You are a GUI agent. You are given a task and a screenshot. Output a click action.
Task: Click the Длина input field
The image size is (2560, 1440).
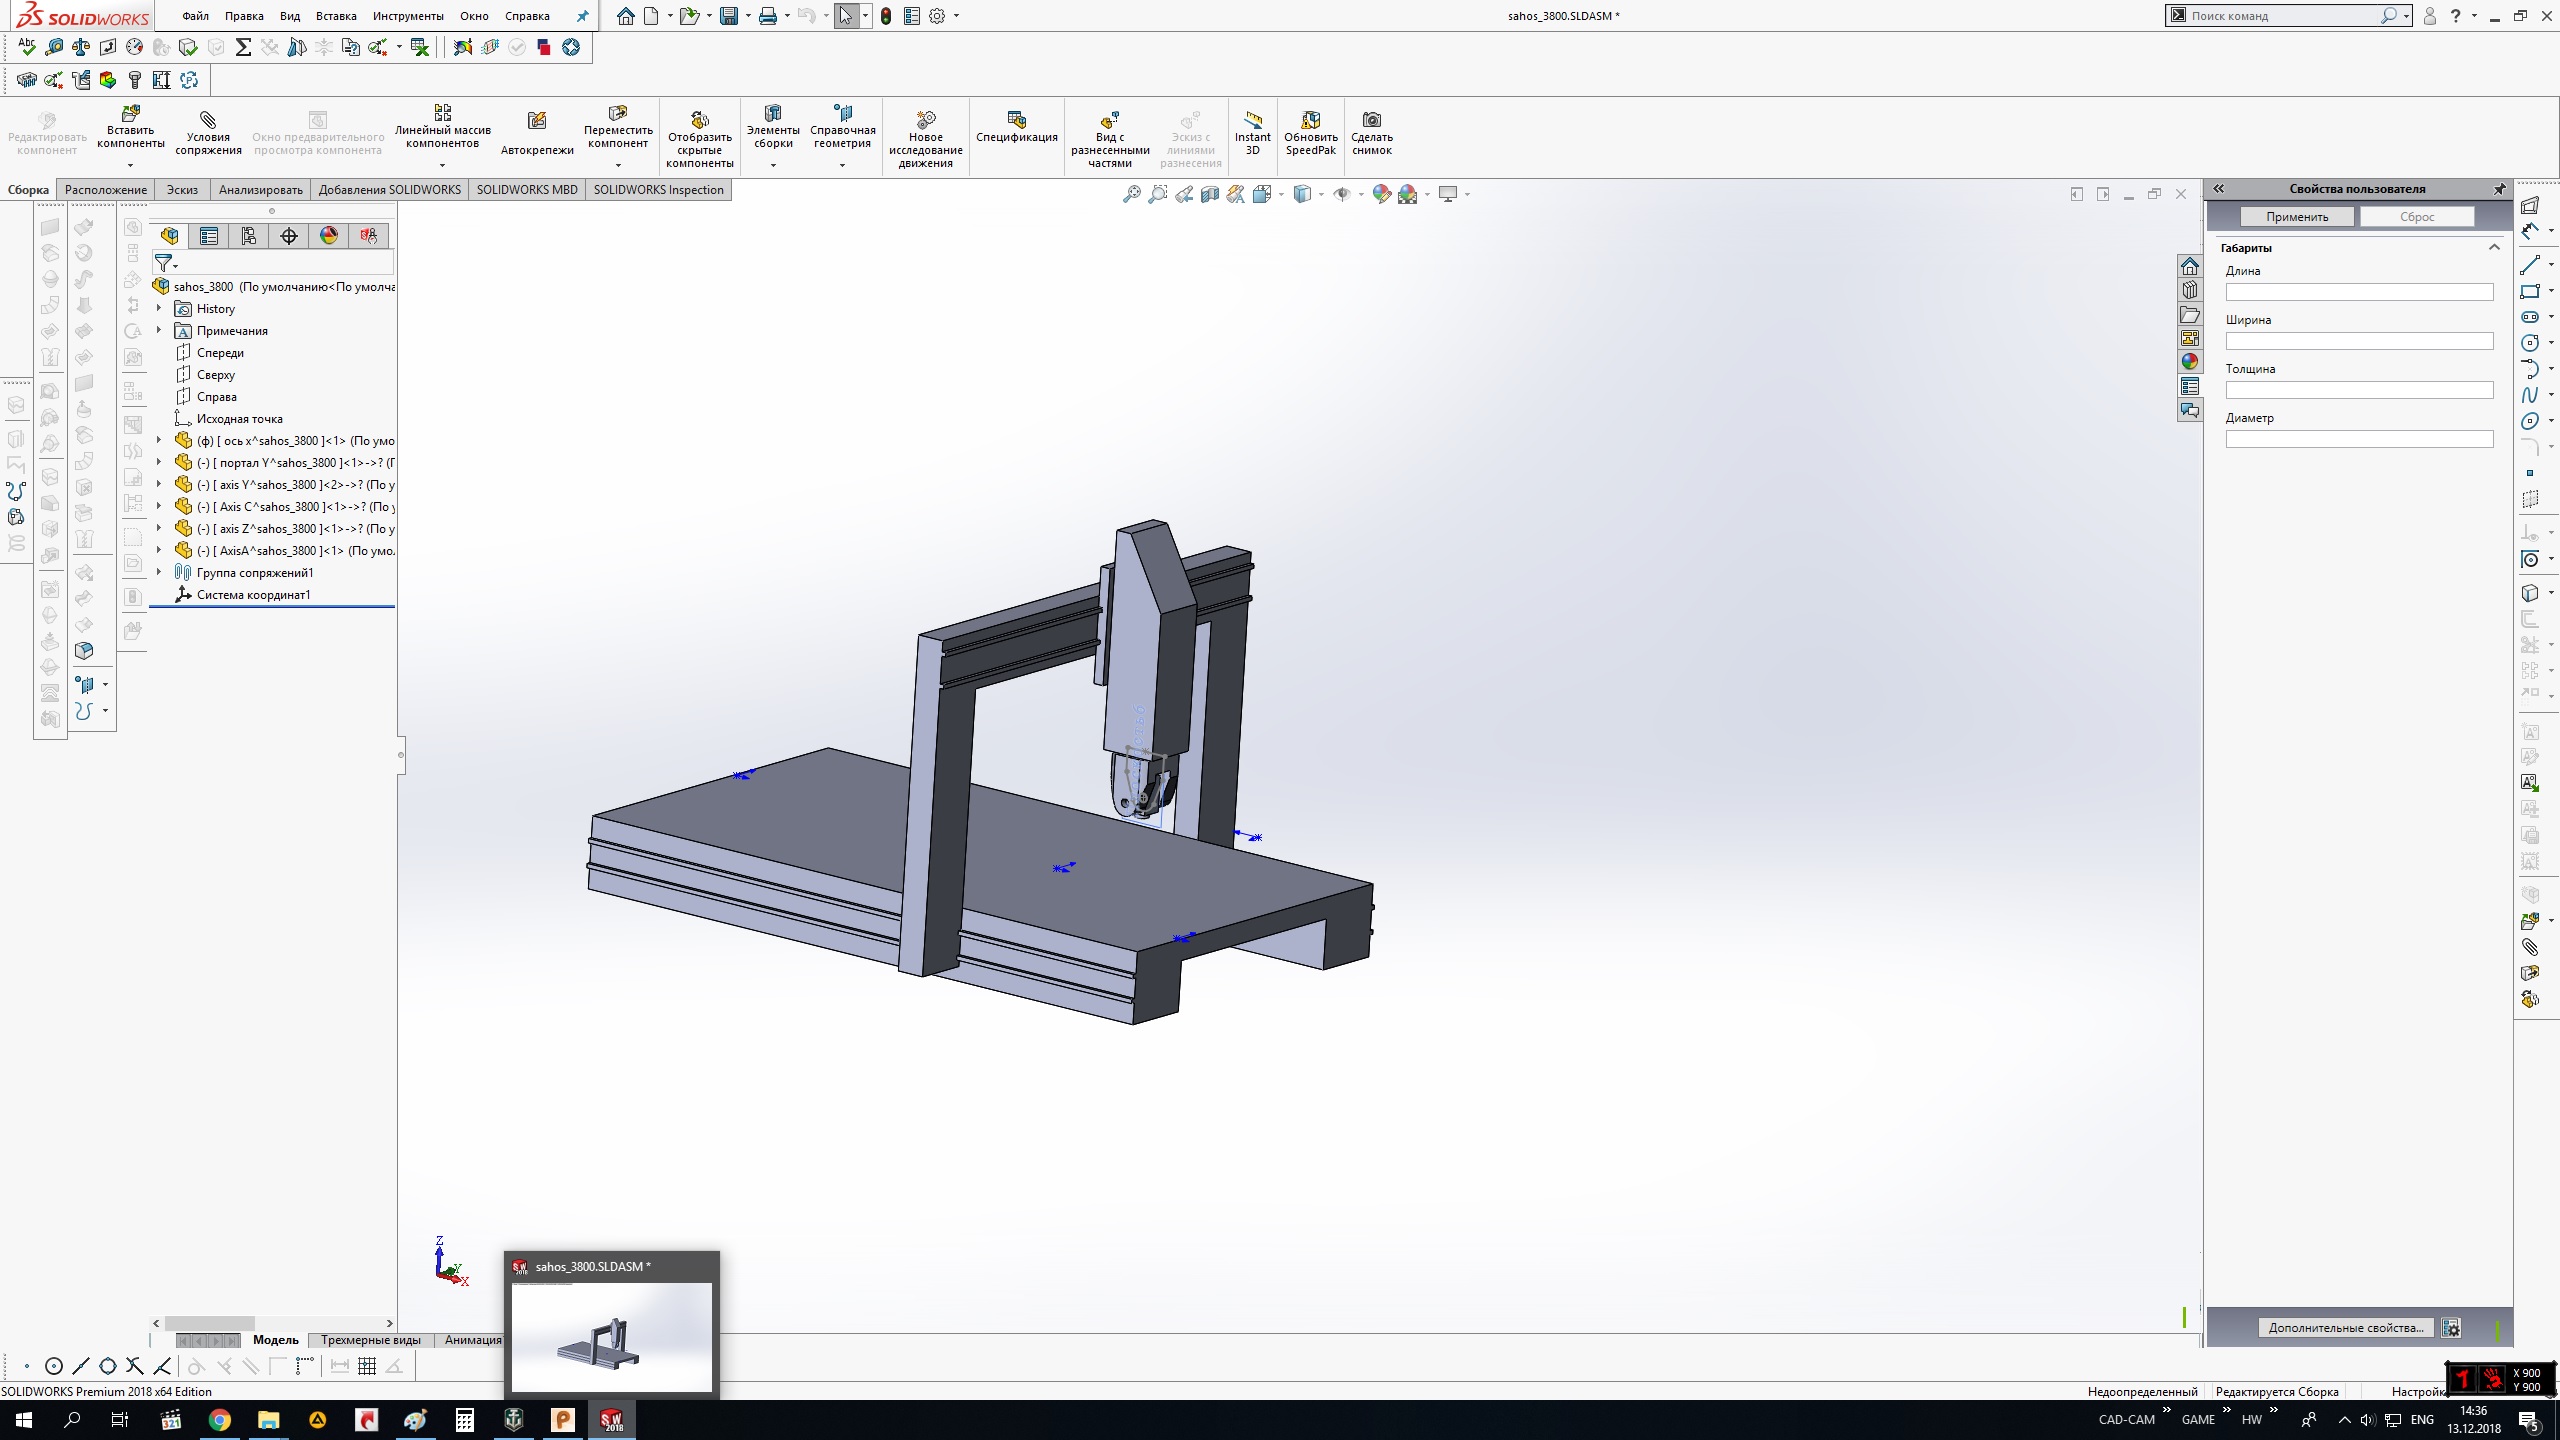[x=2359, y=292]
